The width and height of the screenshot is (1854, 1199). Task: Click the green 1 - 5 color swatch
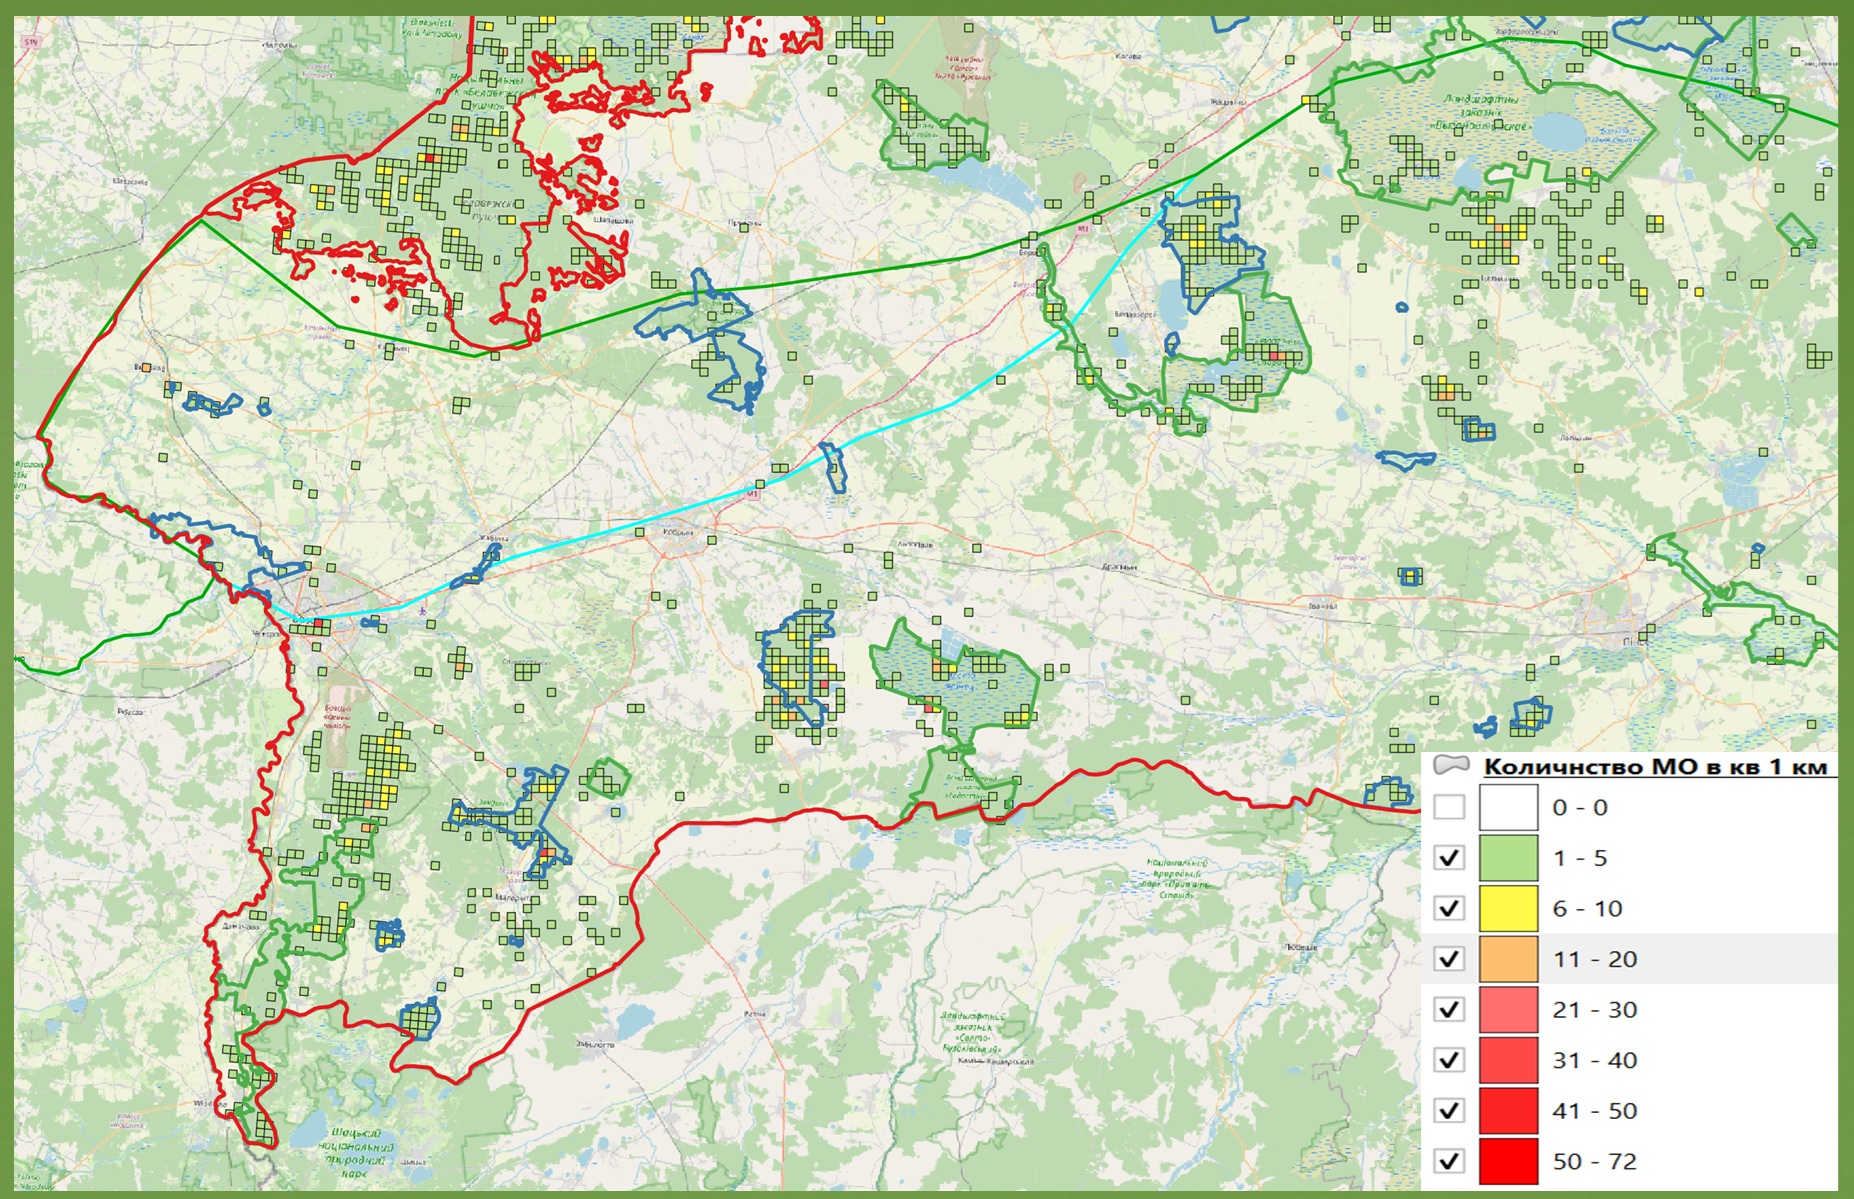[x=1508, y=858]
